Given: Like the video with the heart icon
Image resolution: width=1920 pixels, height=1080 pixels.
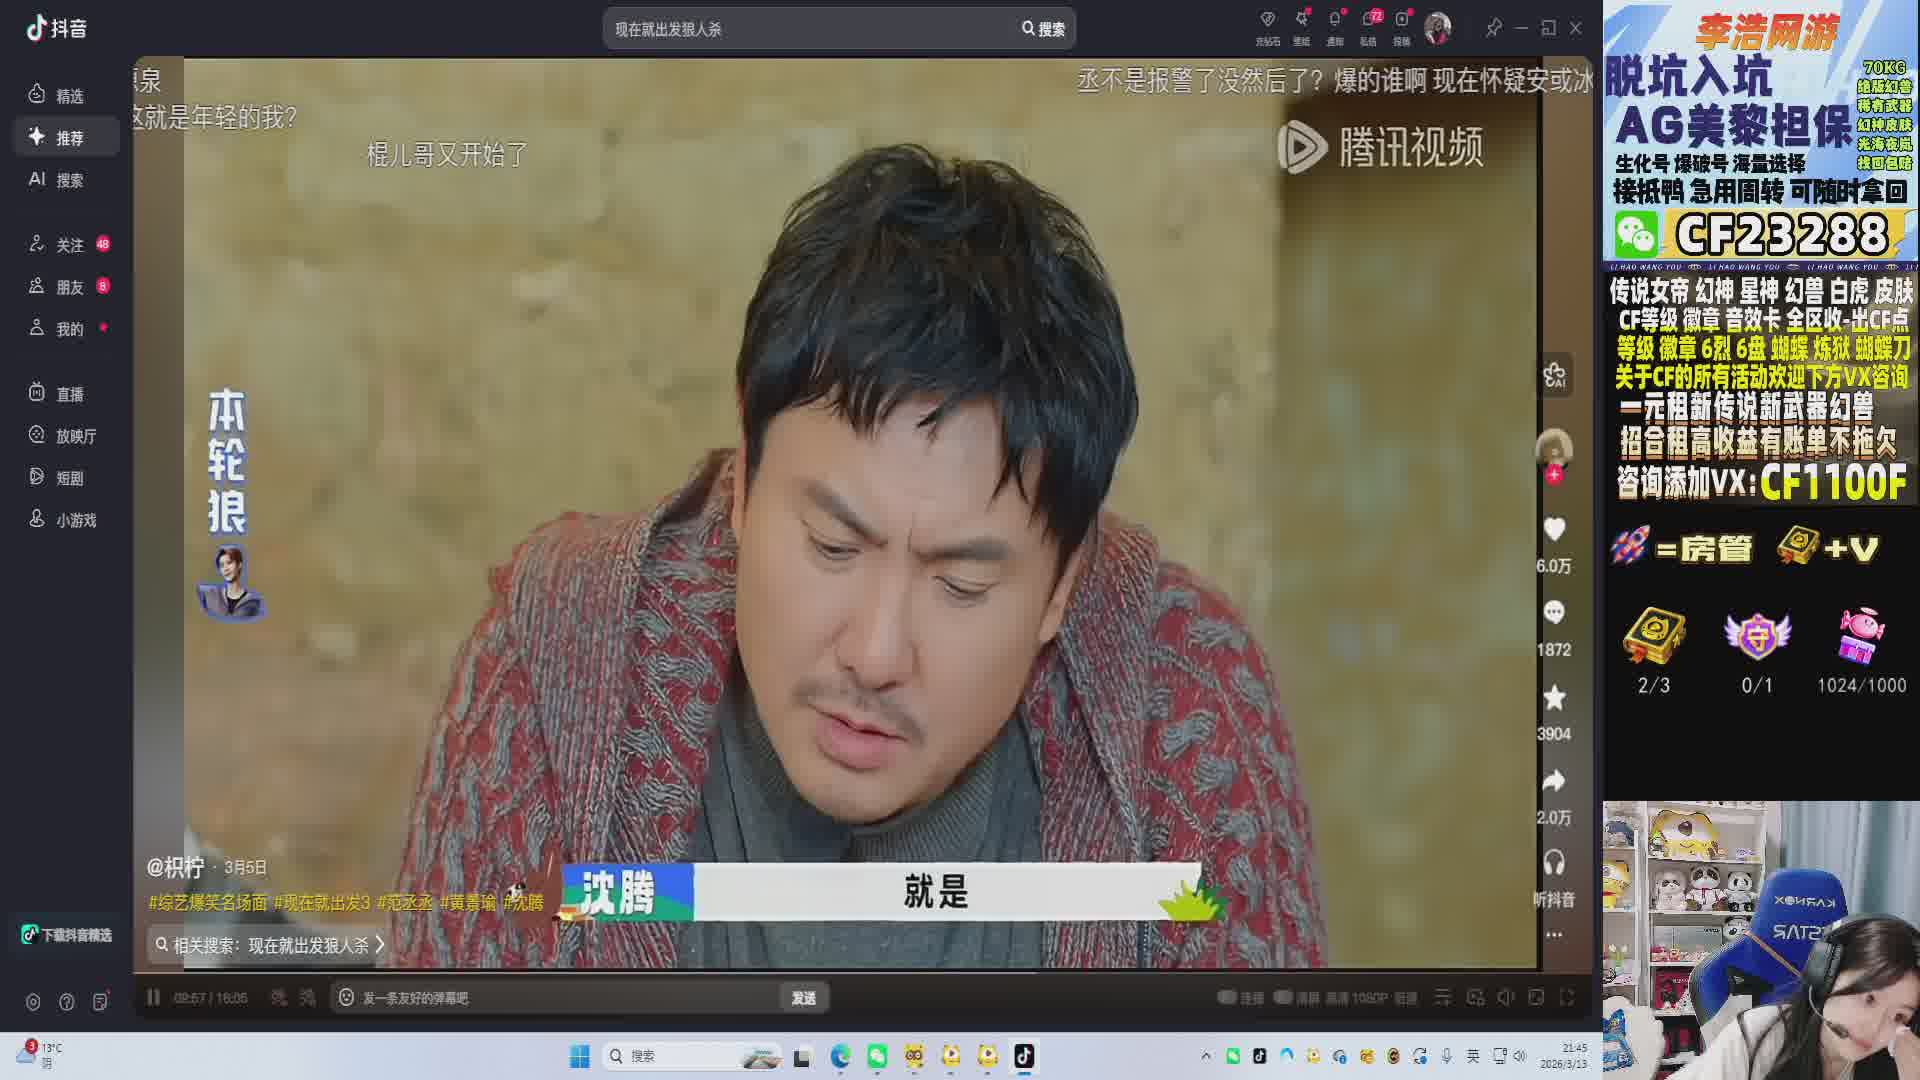Looking at the screenshot, I should click(1554, 529).
